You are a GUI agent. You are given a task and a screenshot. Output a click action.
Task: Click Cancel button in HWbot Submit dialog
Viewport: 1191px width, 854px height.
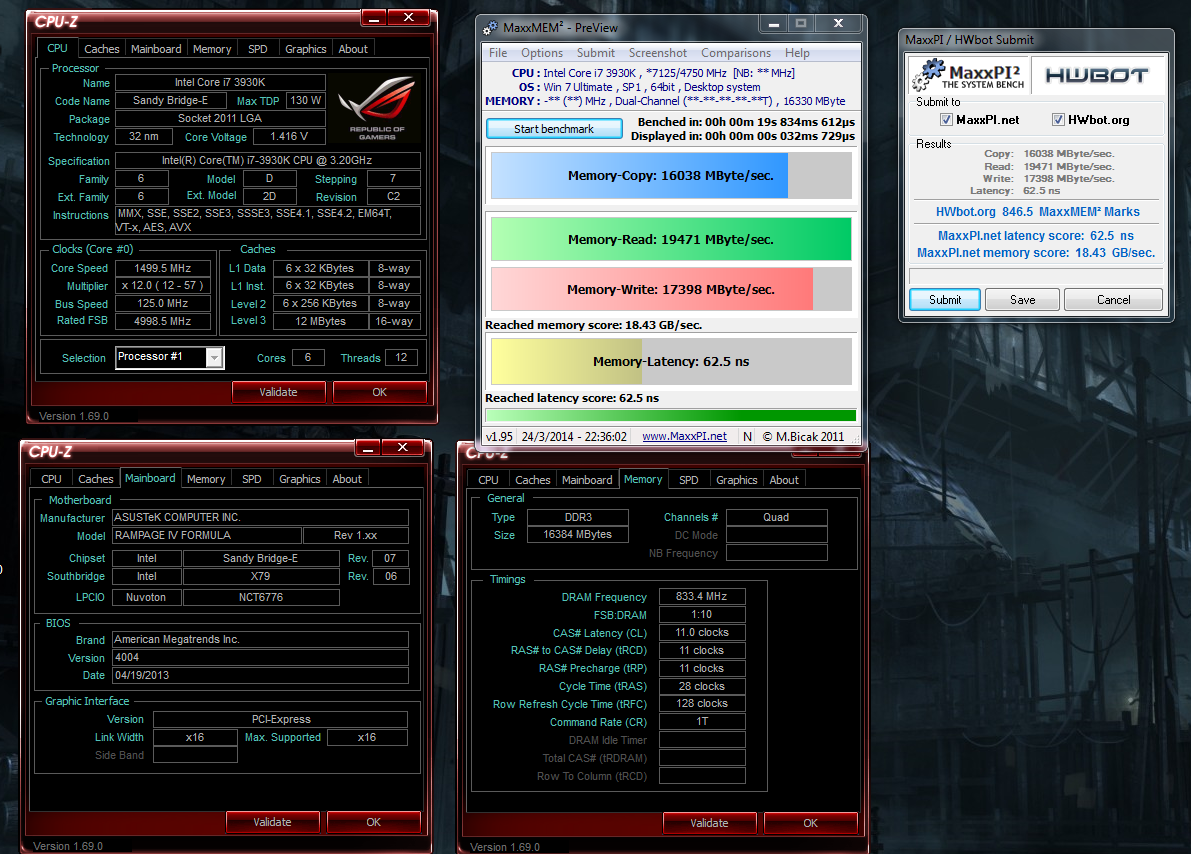[1113, 299]
